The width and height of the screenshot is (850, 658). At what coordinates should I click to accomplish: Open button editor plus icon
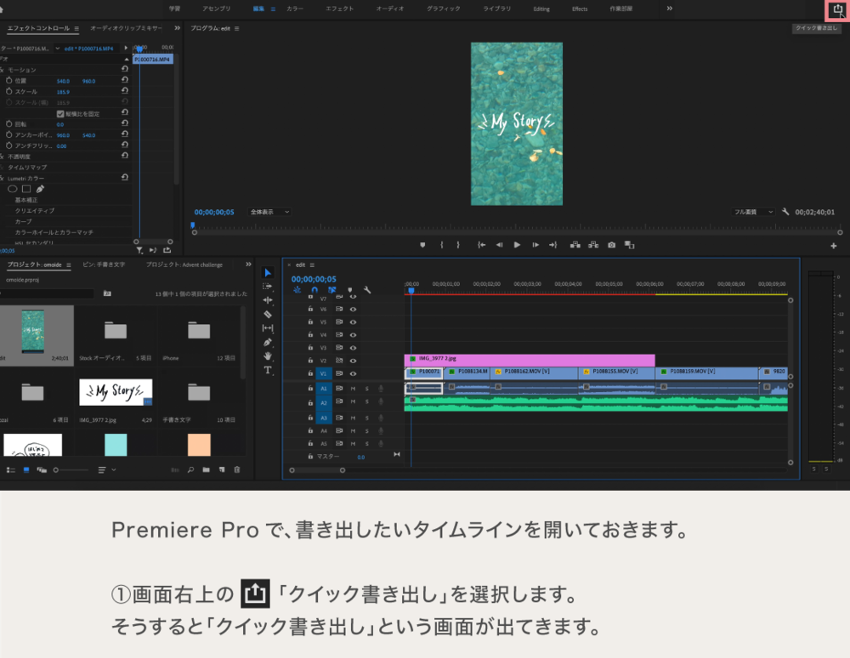point(833,246)
